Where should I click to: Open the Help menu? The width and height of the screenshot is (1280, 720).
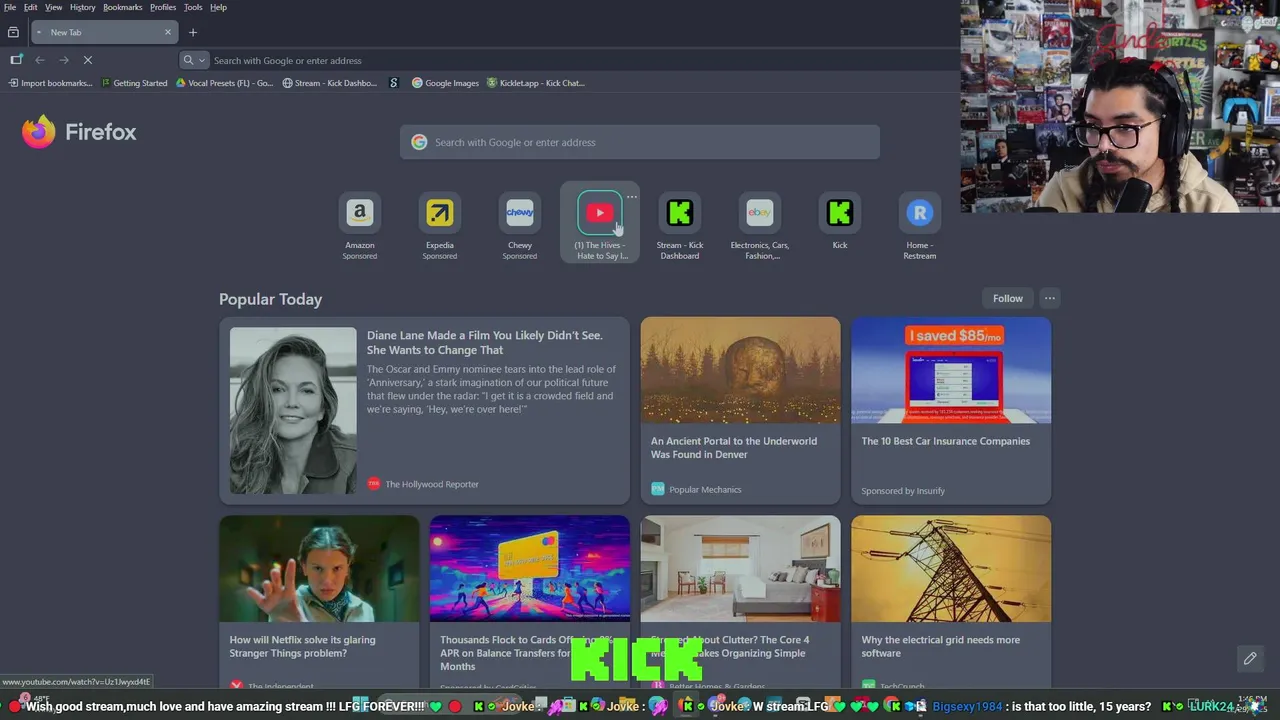pos(218,7)
